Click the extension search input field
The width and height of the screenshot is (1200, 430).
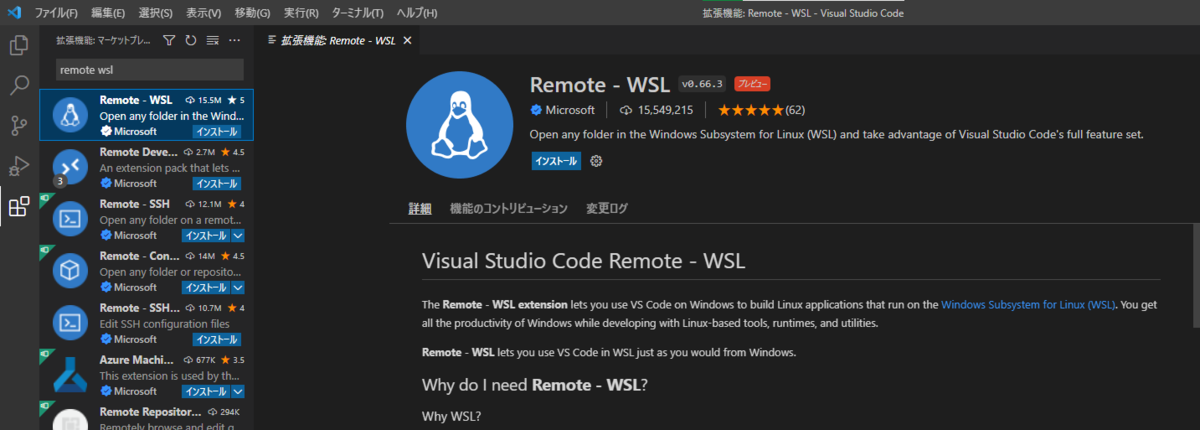click(149, 70)
